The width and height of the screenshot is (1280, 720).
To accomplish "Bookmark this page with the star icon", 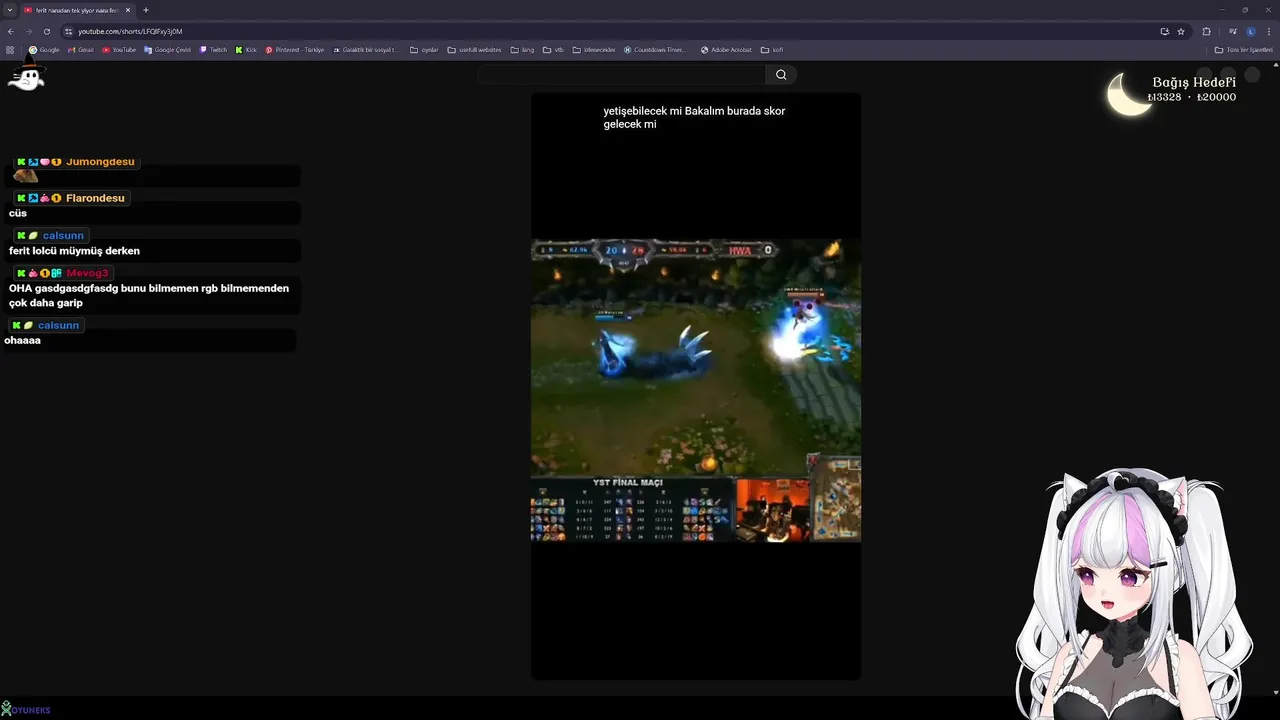I will point(1181,31).
